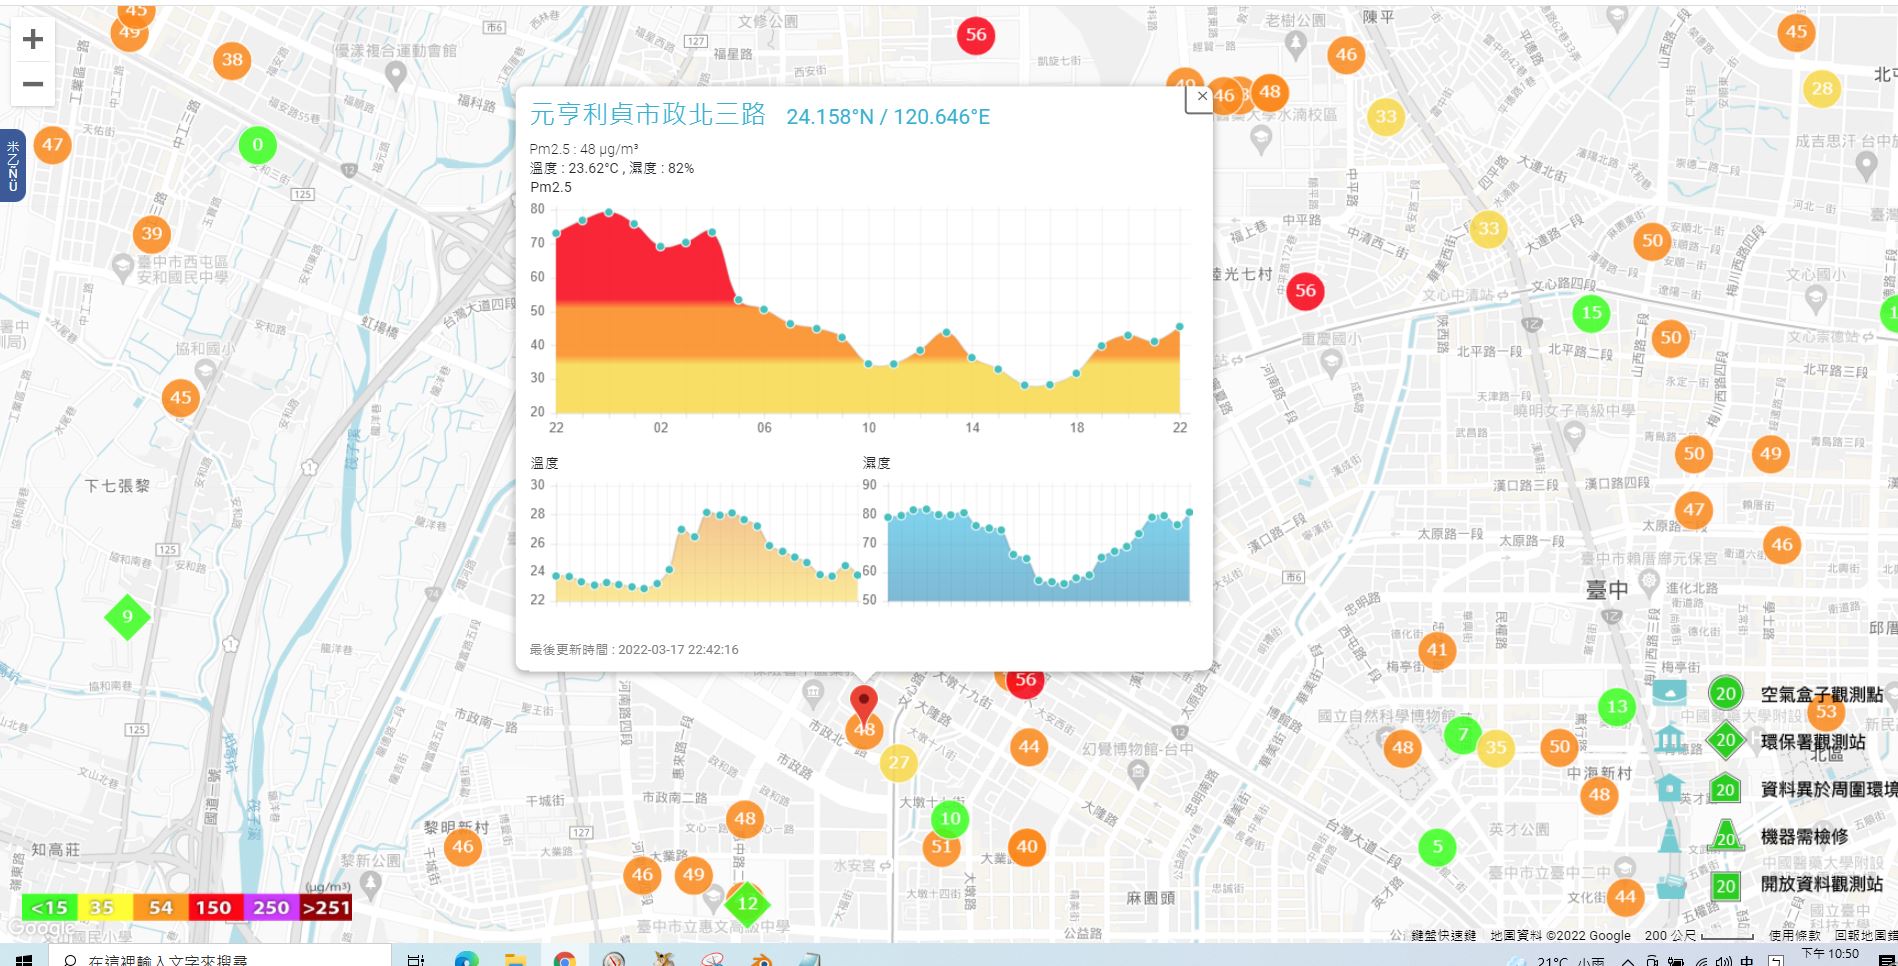The image size is (1898, 966).
Task: Click the orange 54 color scale swatch
Action: [160, 907]
